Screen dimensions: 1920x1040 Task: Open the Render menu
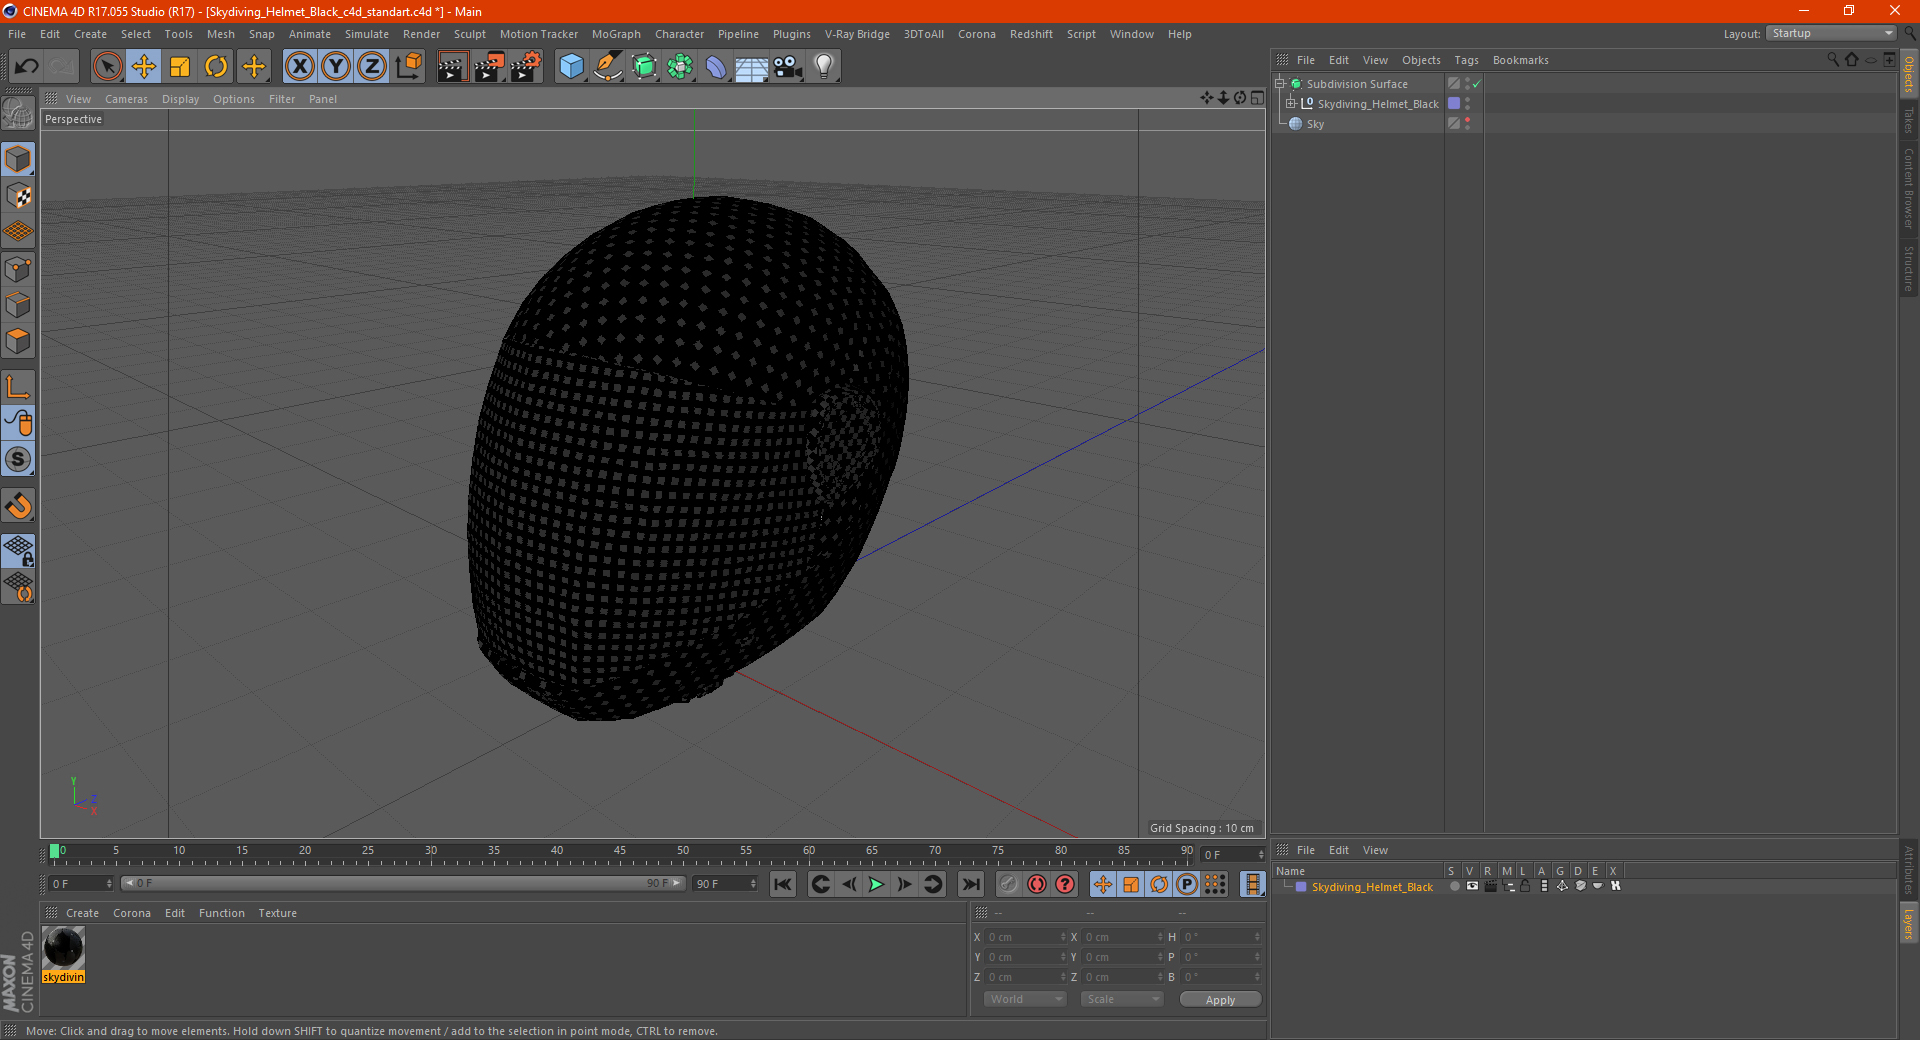point(421,34)
